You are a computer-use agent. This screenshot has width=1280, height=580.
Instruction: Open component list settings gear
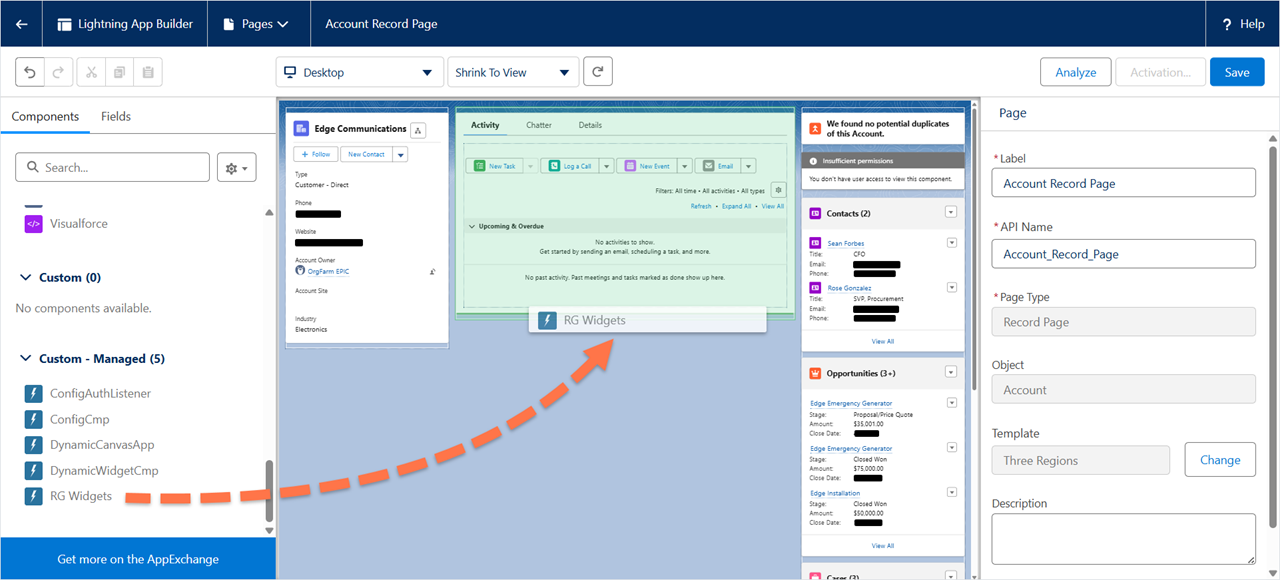click(236, 167)
